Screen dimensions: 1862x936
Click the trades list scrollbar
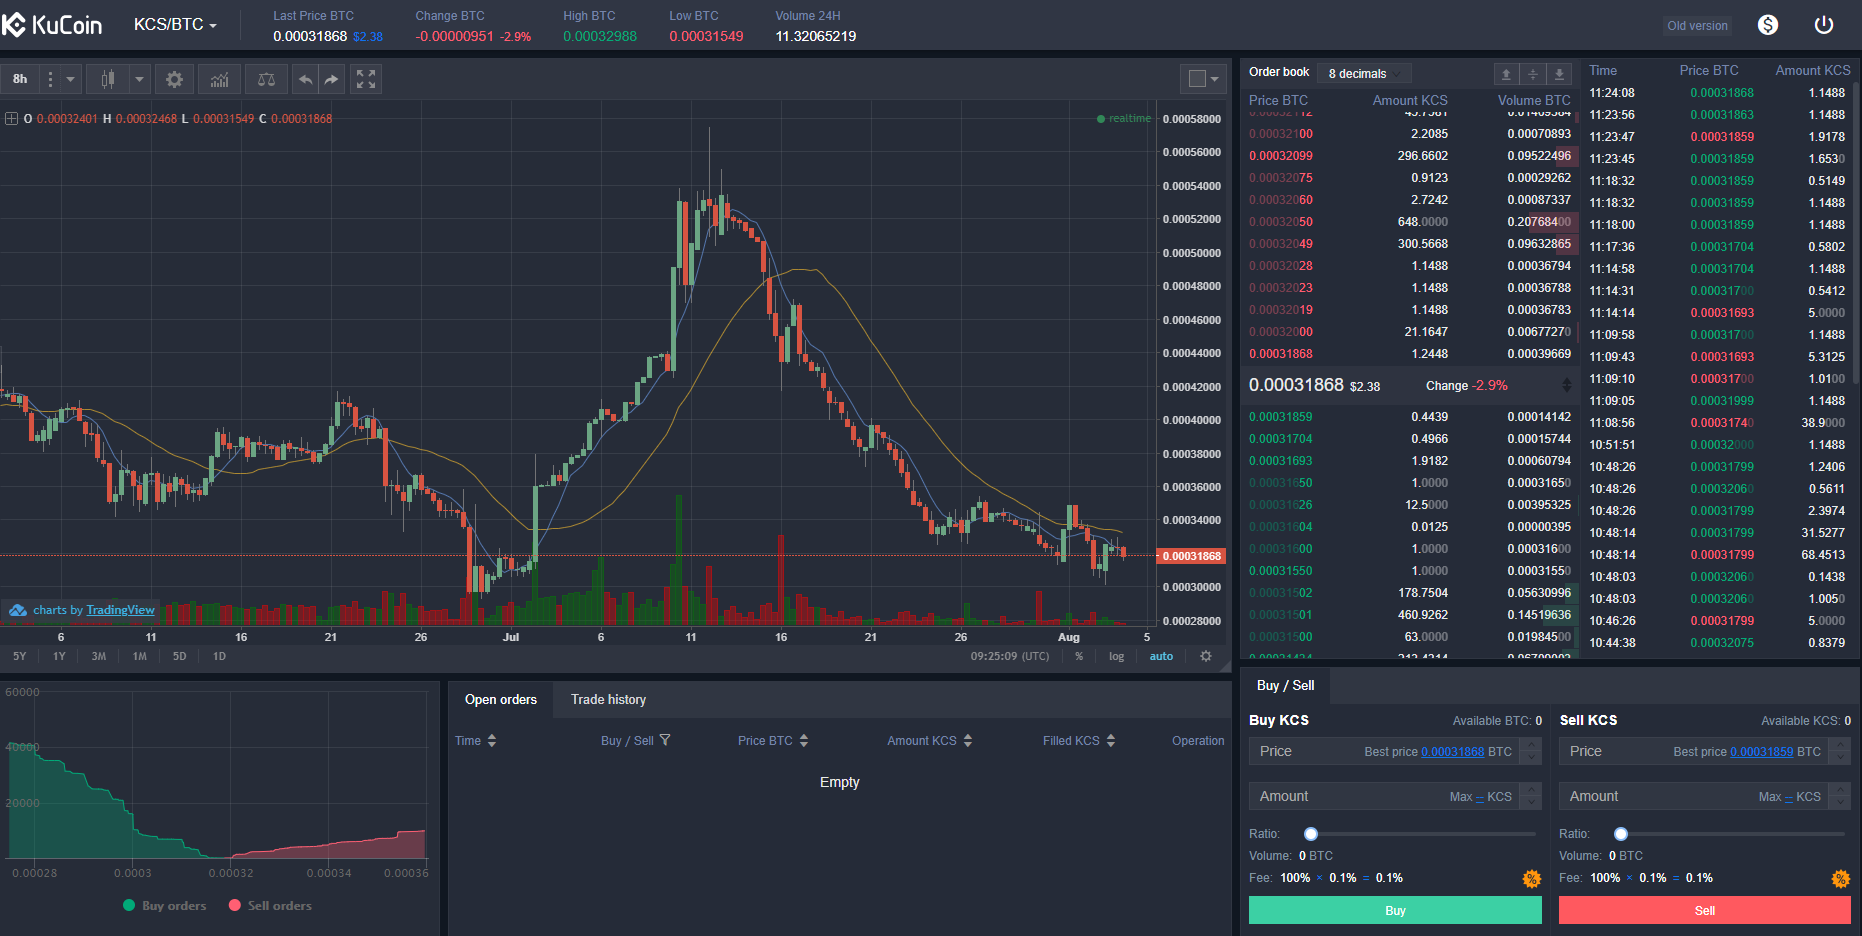pyautogui.click(x=1856, y=232)
